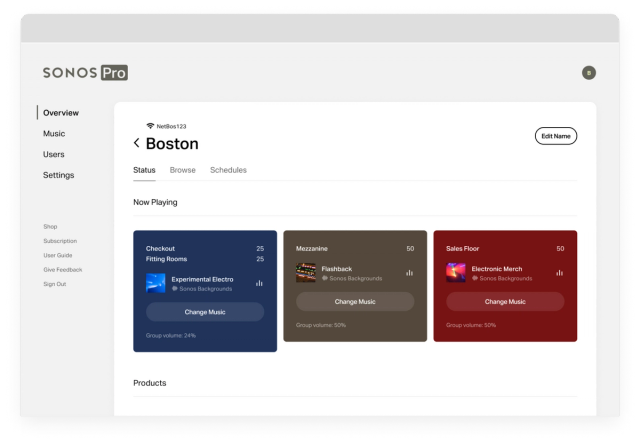Click volume value 50 beside Sales Floor
The height and width of the screenshot is (444, 640).
pos(560,249)
